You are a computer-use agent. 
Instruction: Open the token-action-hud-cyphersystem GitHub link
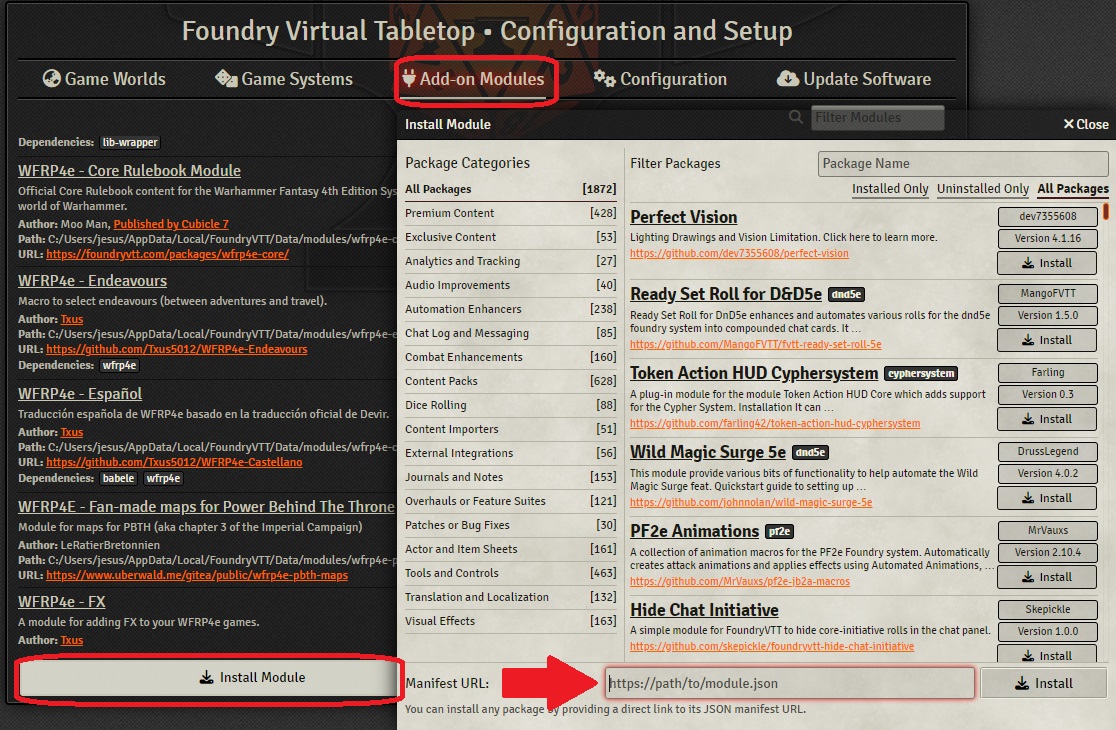774,423
